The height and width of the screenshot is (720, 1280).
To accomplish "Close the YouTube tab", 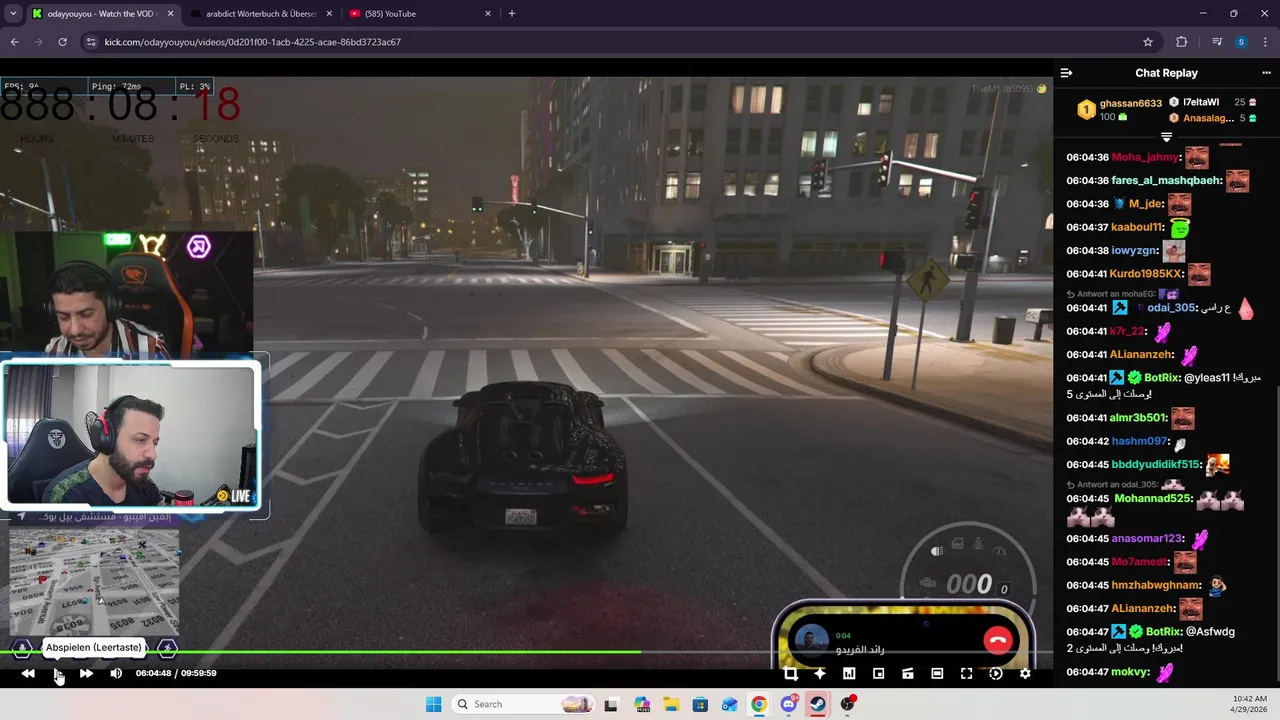I will tap(488, 14).
